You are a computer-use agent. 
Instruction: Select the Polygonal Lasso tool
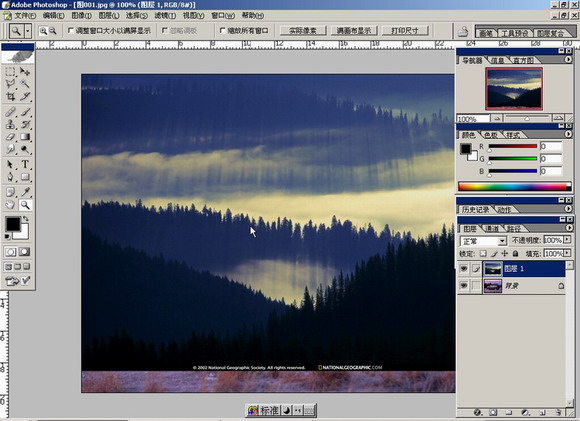(x=10, y=84)
